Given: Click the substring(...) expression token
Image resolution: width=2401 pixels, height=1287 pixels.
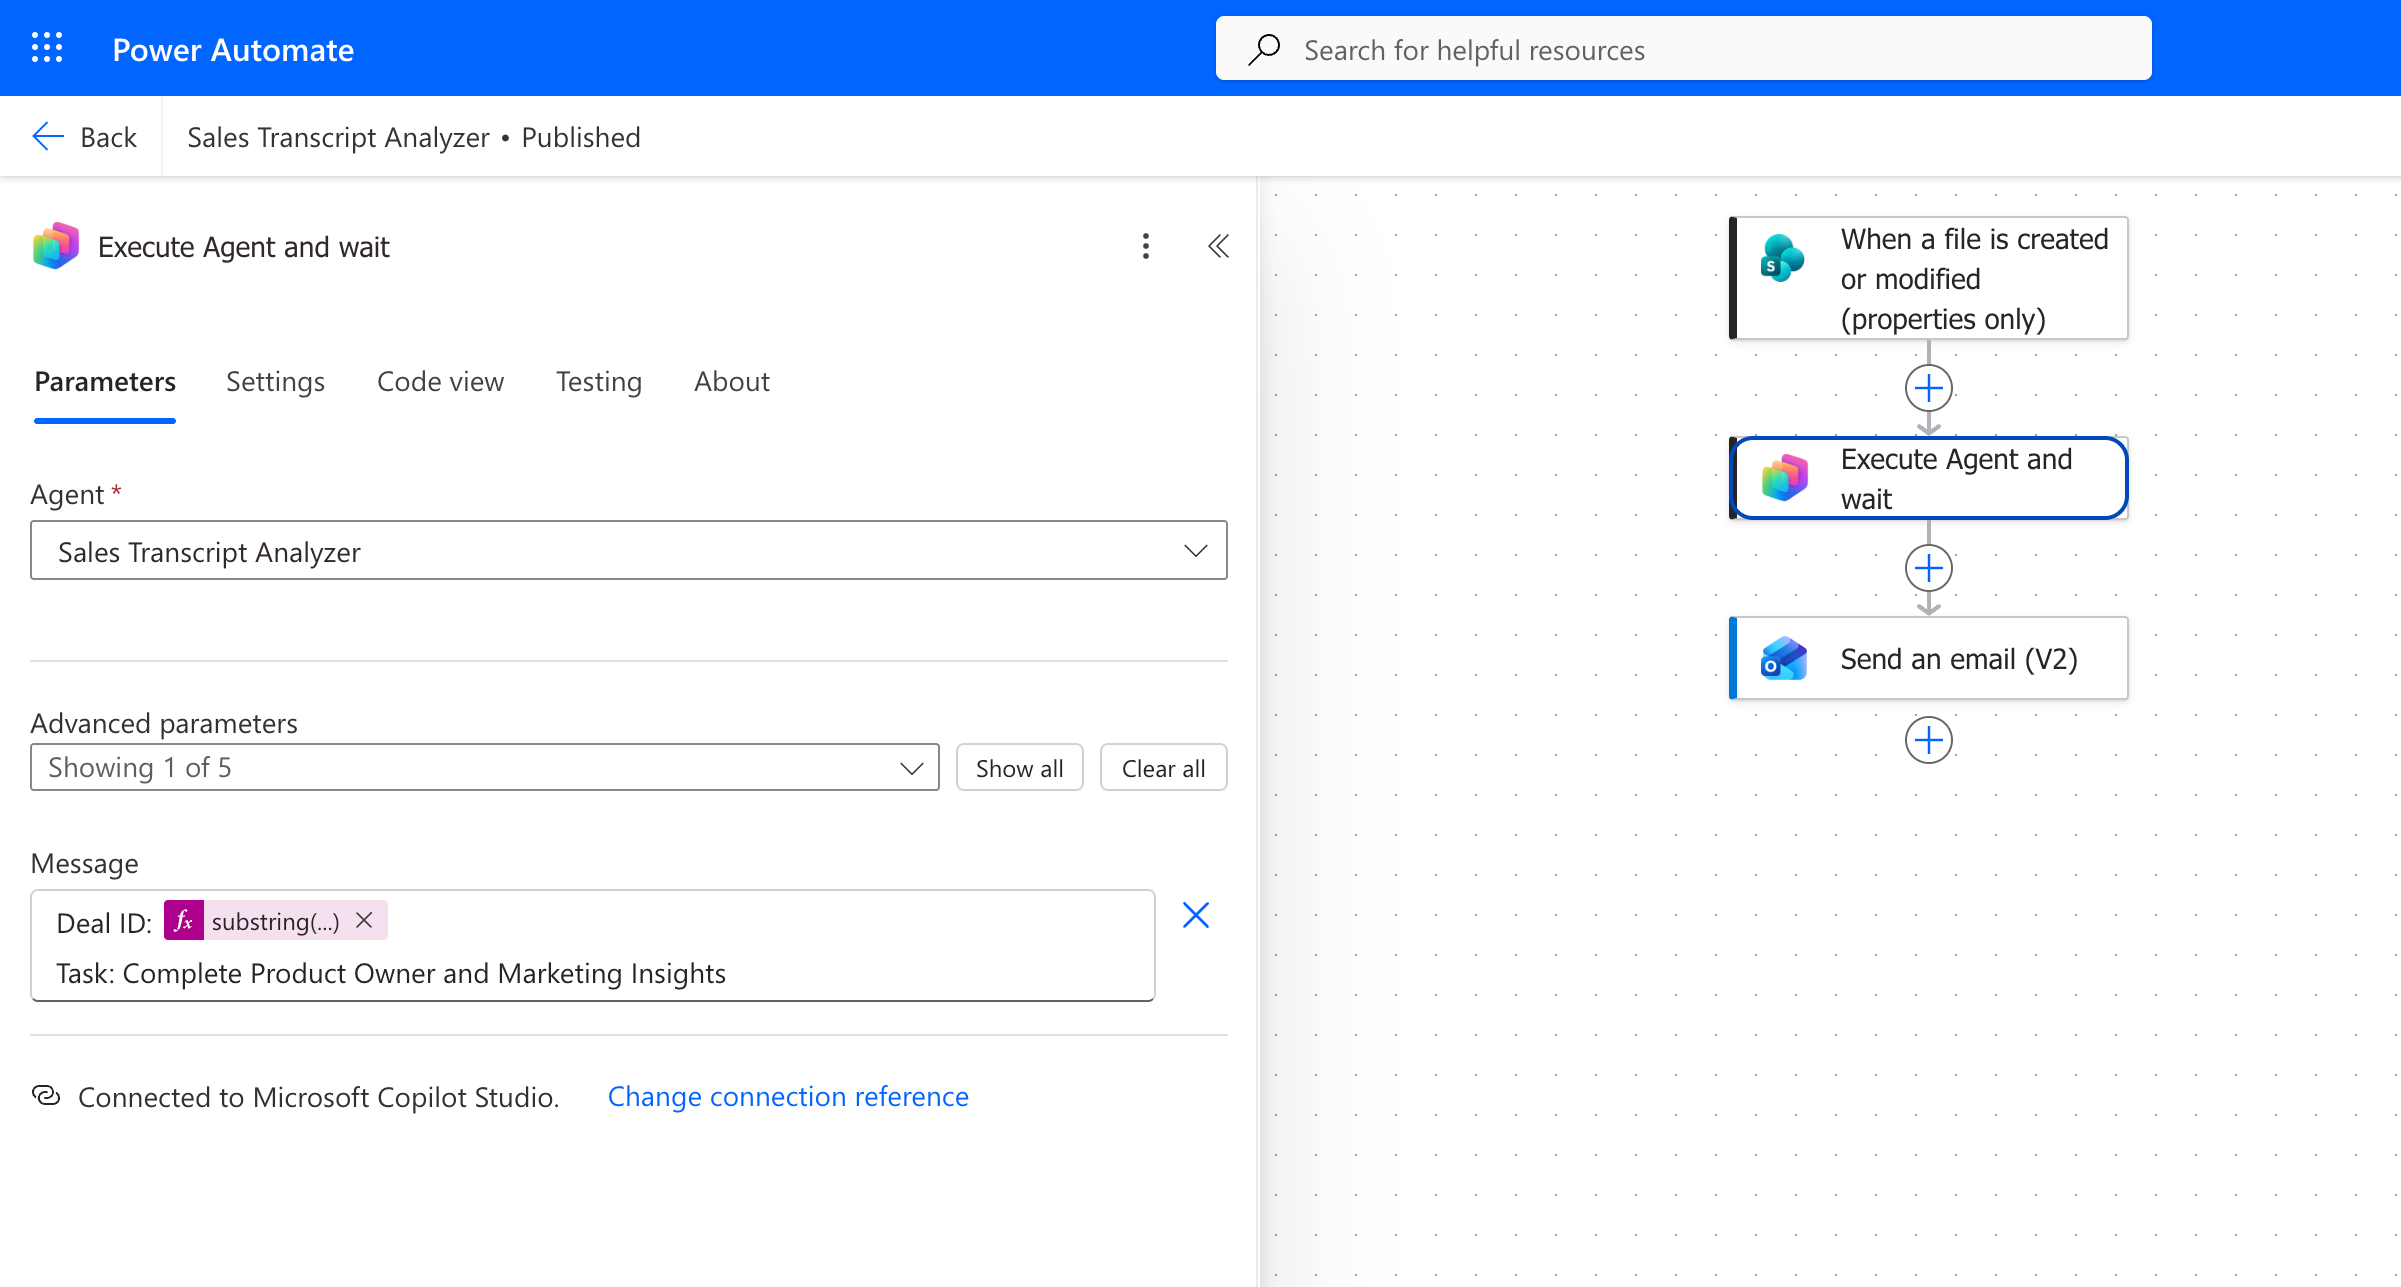Looking at the screenshot, I should (275, 921).
